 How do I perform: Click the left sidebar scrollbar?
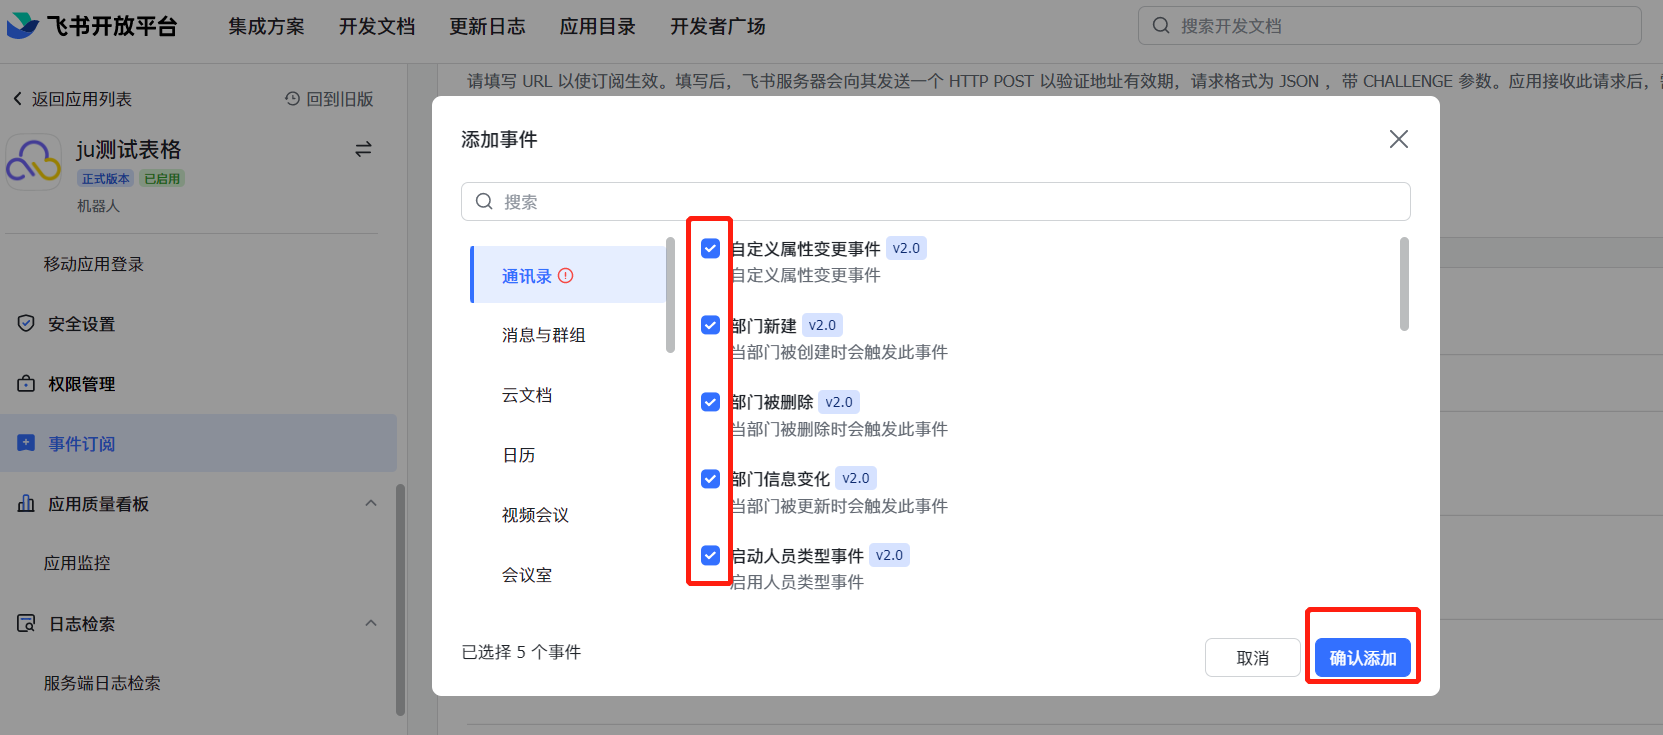point(401,600)
